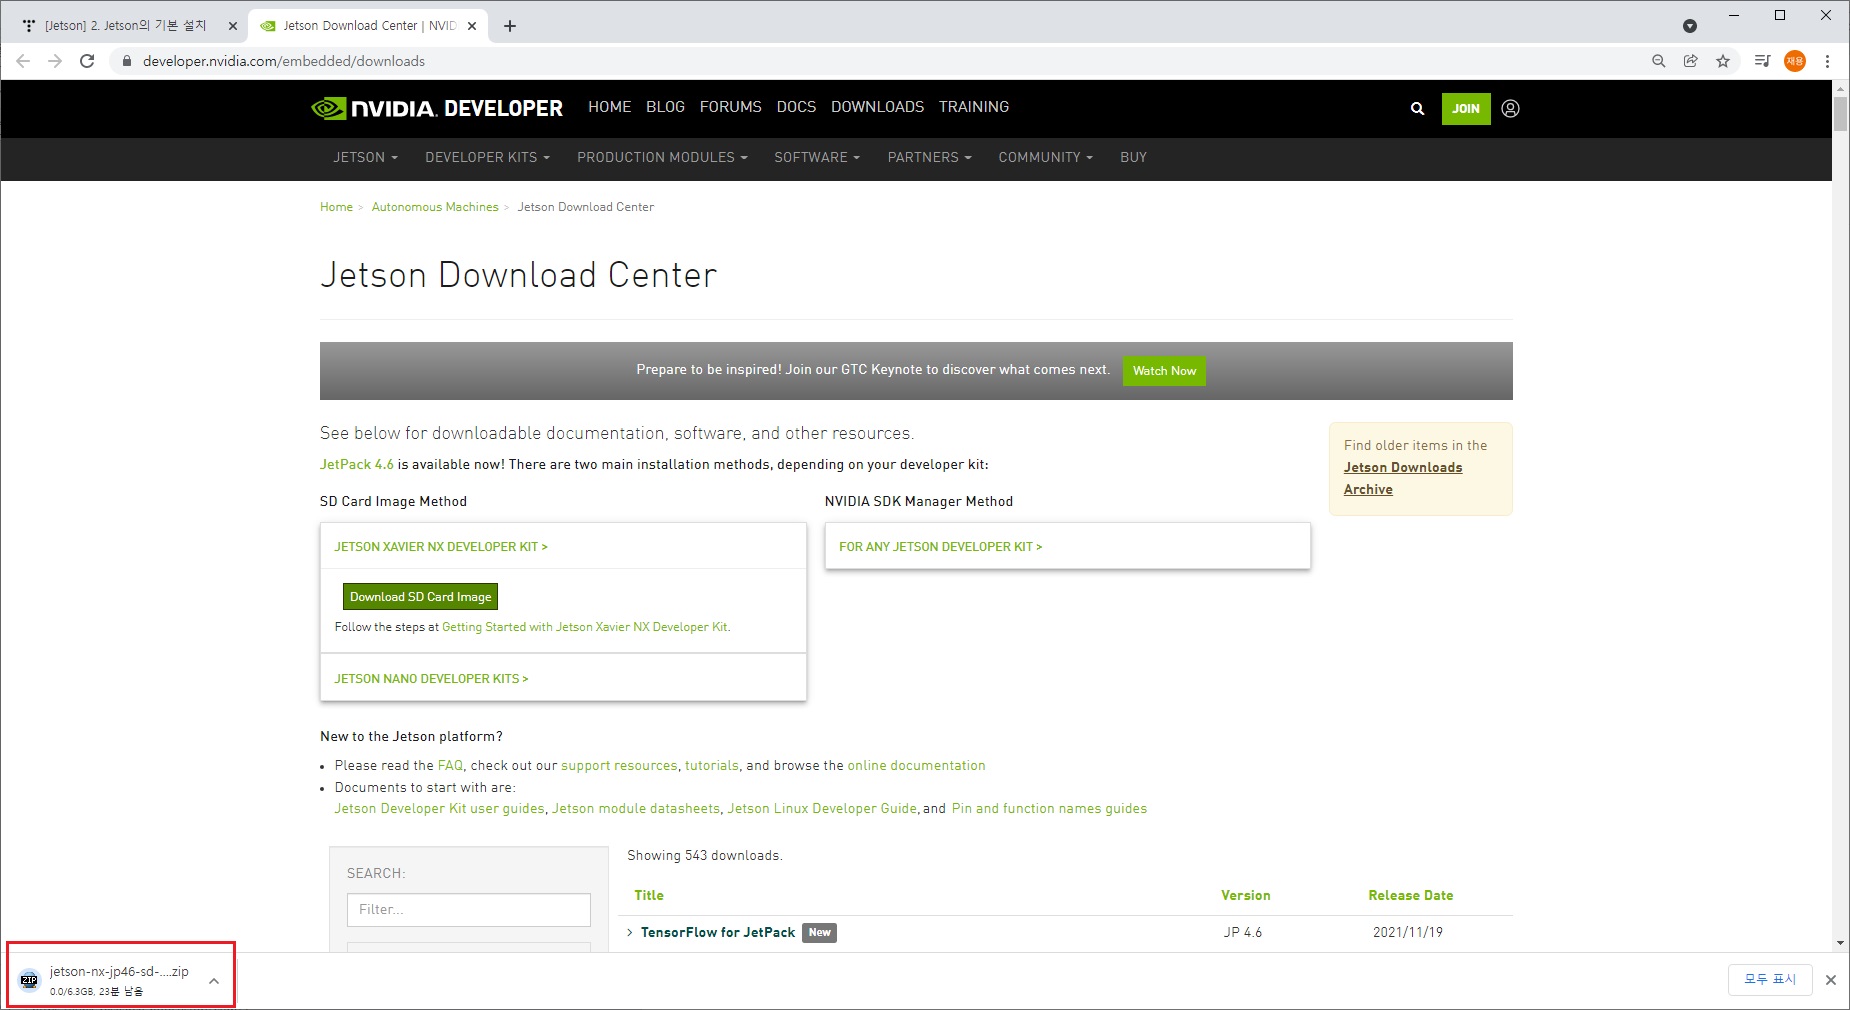1850x1010 pixels.
Task: Open the Chrome profile avatar
Action: pos(1795,61)
